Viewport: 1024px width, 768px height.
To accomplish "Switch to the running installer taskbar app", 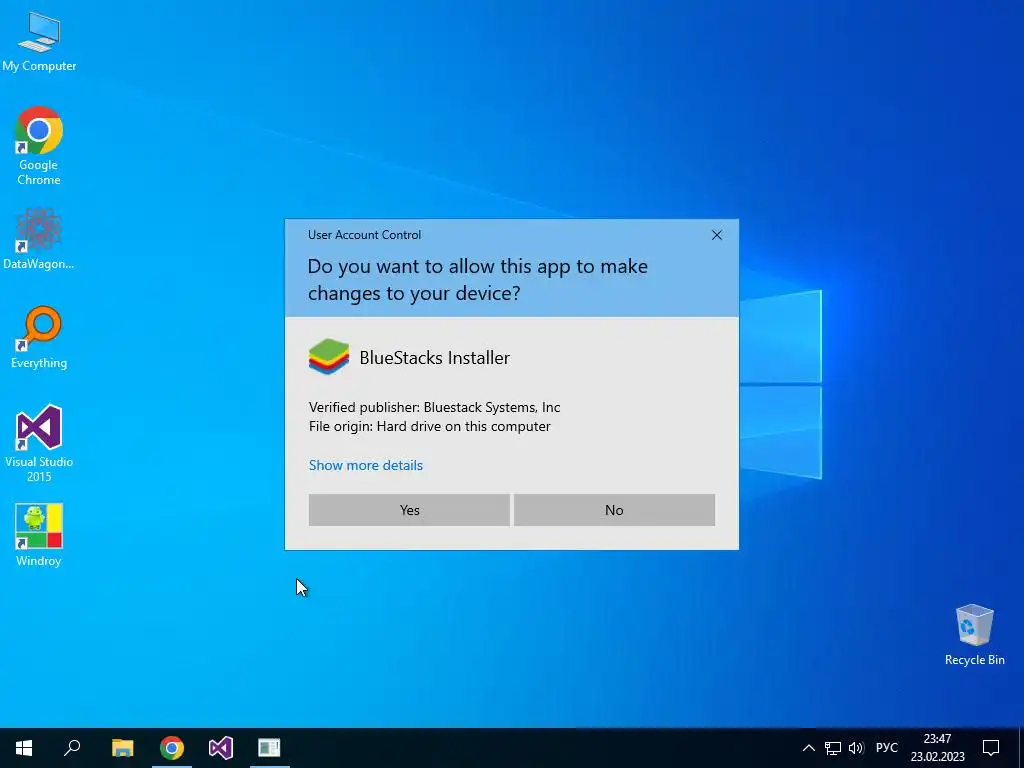I will [269, 748].
